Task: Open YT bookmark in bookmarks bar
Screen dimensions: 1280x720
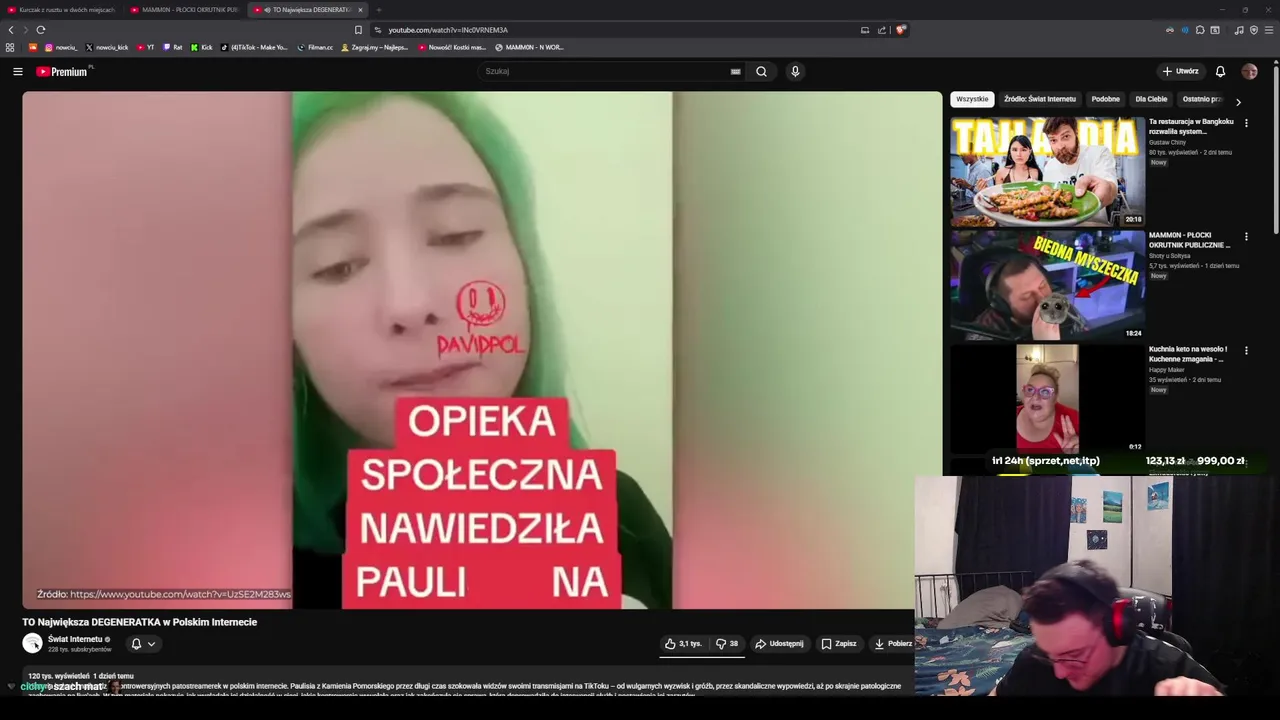Action: pyautogui.click(x=145, y=47)
